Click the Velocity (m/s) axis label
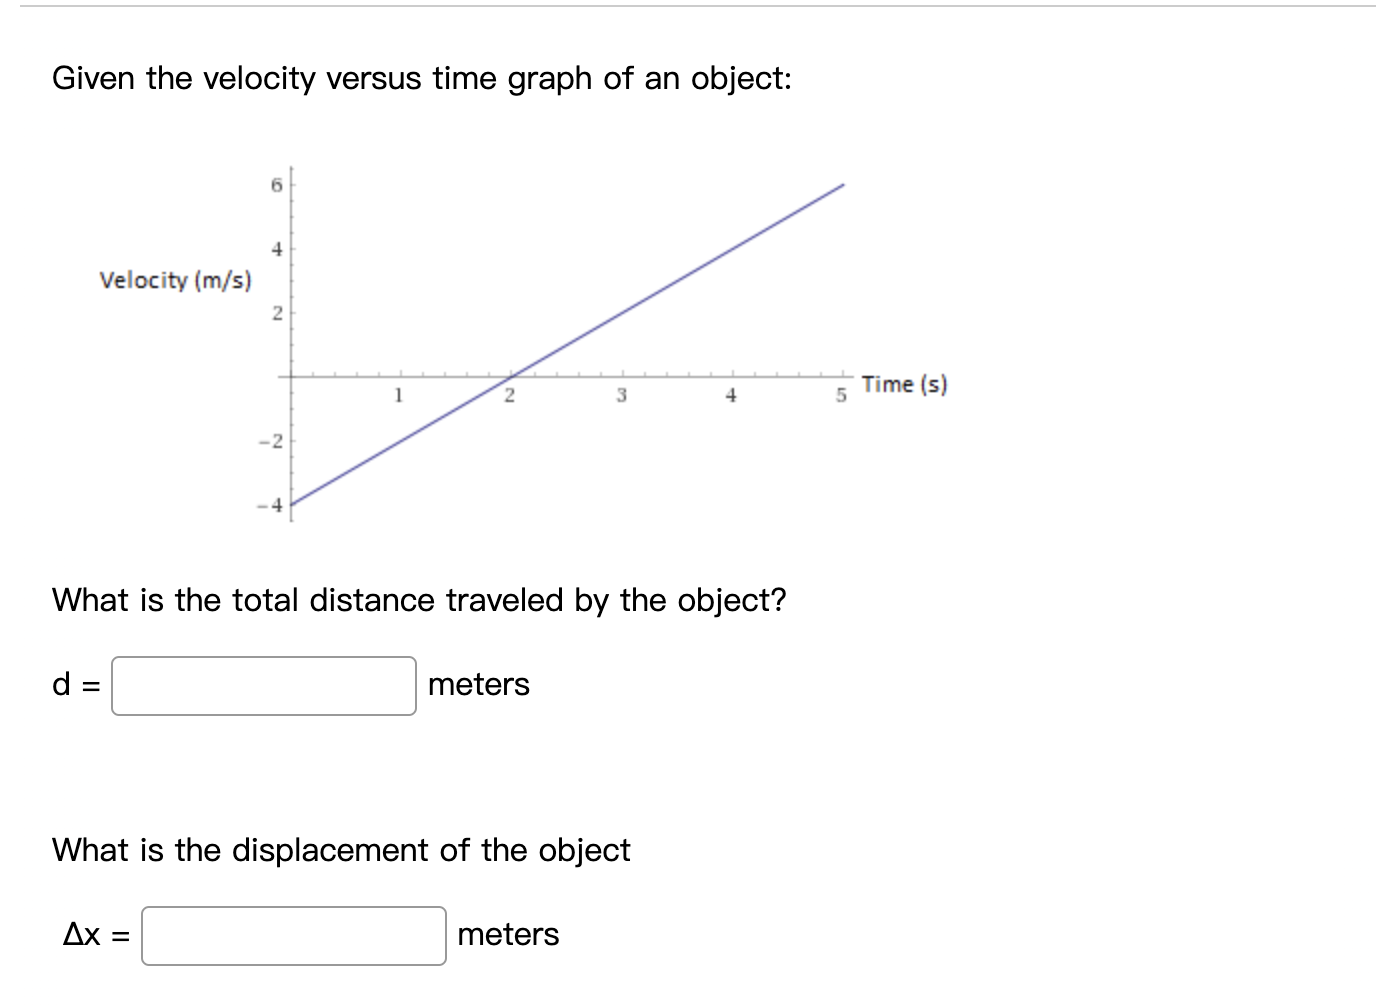The height and width of the screenshot is (1006, 1376). point(176,280)
